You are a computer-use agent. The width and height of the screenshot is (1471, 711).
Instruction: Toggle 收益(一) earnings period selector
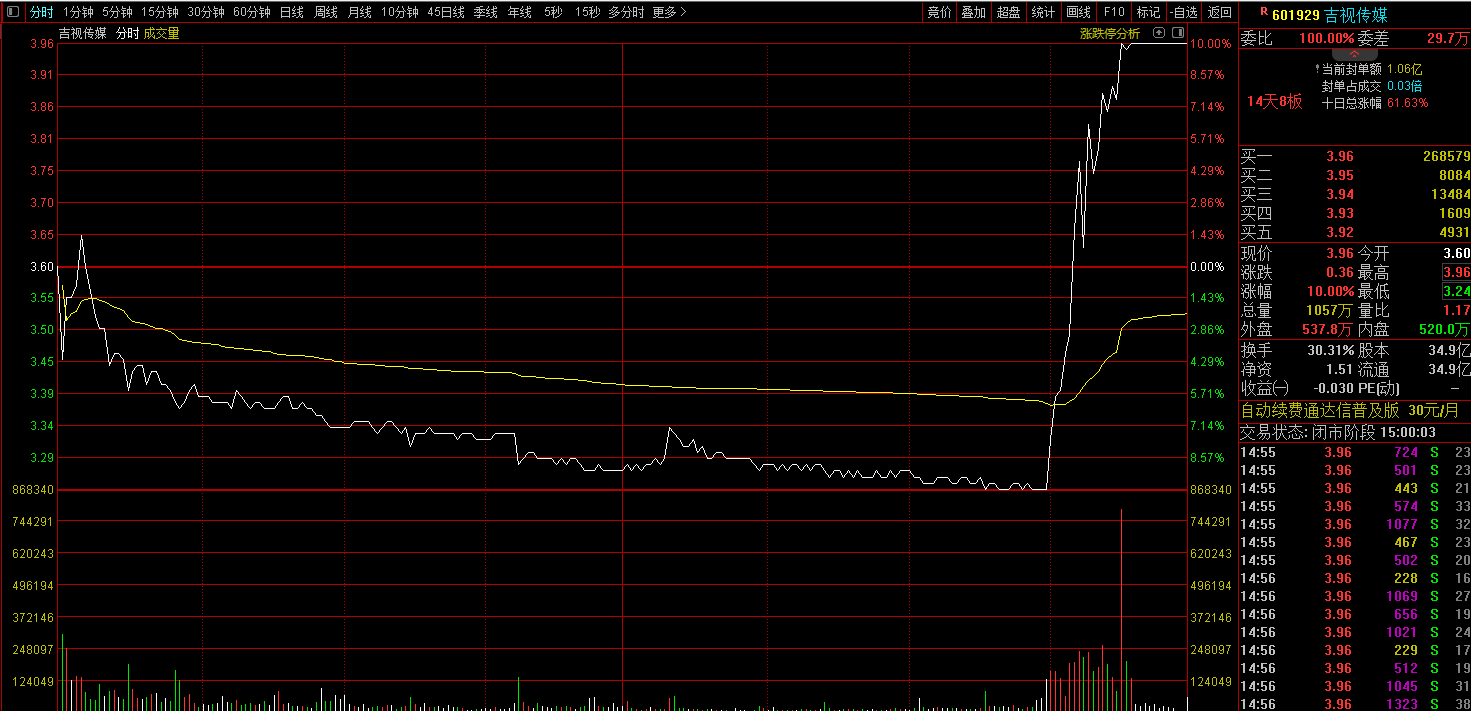pyautogui.click(x=1265, y=388)
